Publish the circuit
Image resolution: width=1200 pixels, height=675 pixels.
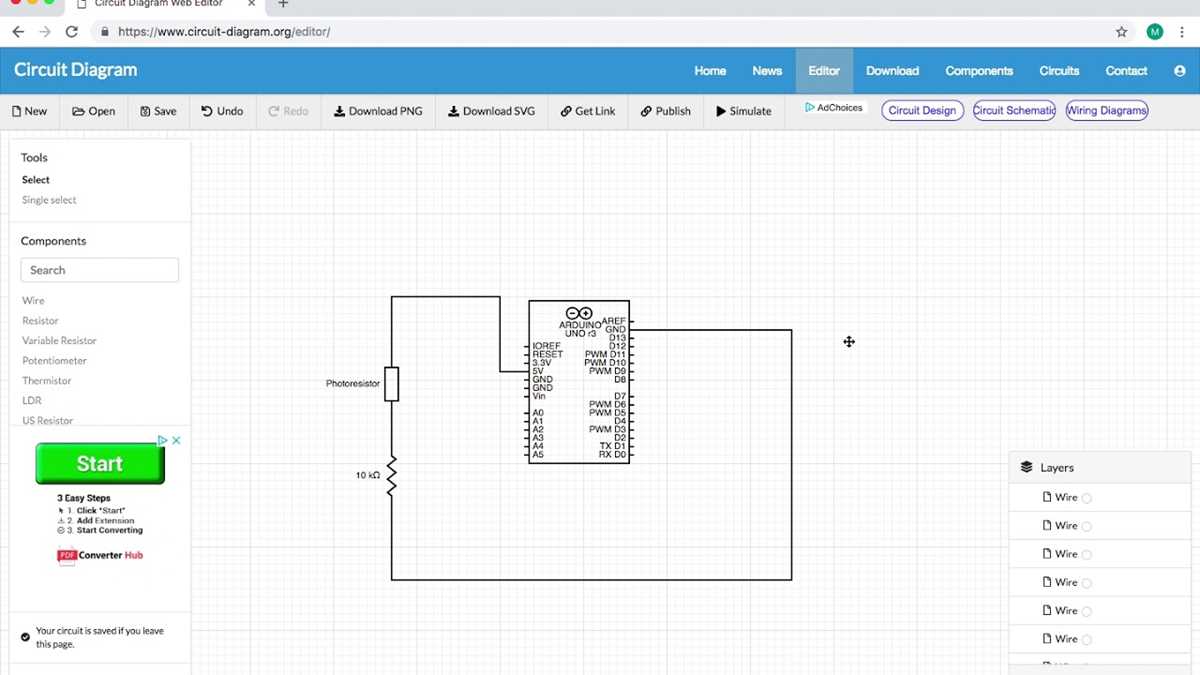666,111
